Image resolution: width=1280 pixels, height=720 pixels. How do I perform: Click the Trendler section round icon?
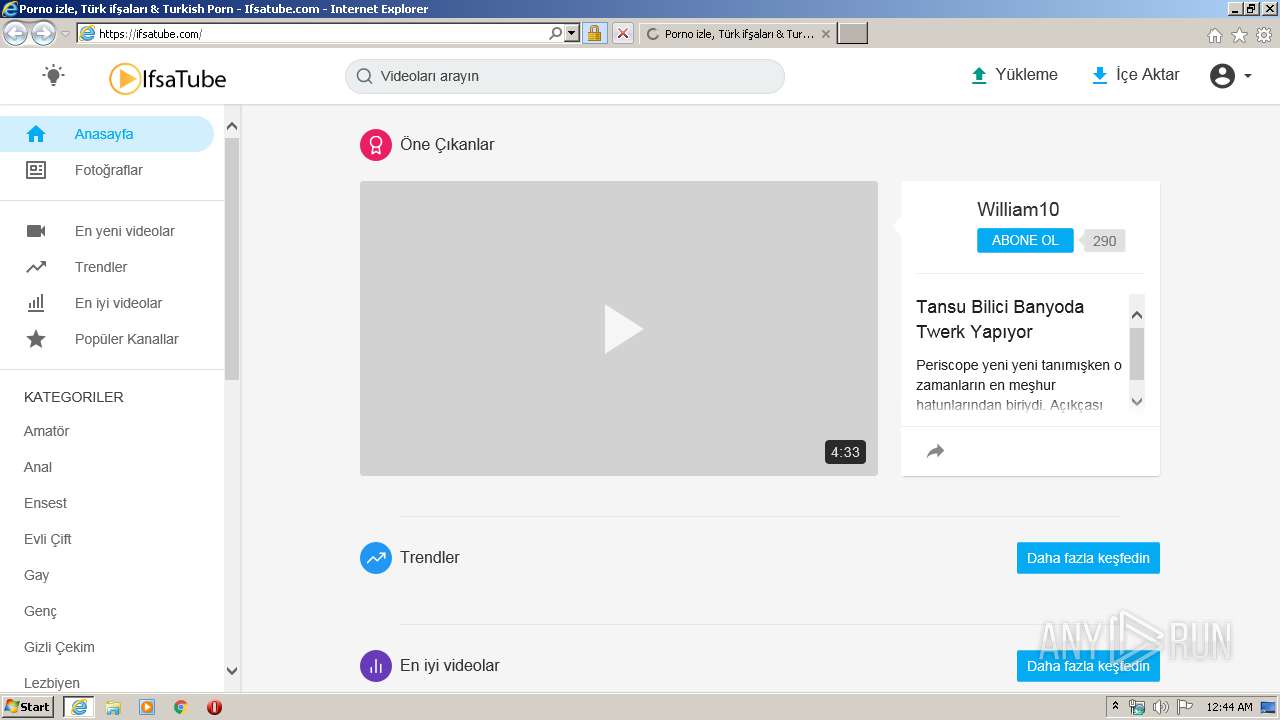pyautogui.click(x=376, y=558)
